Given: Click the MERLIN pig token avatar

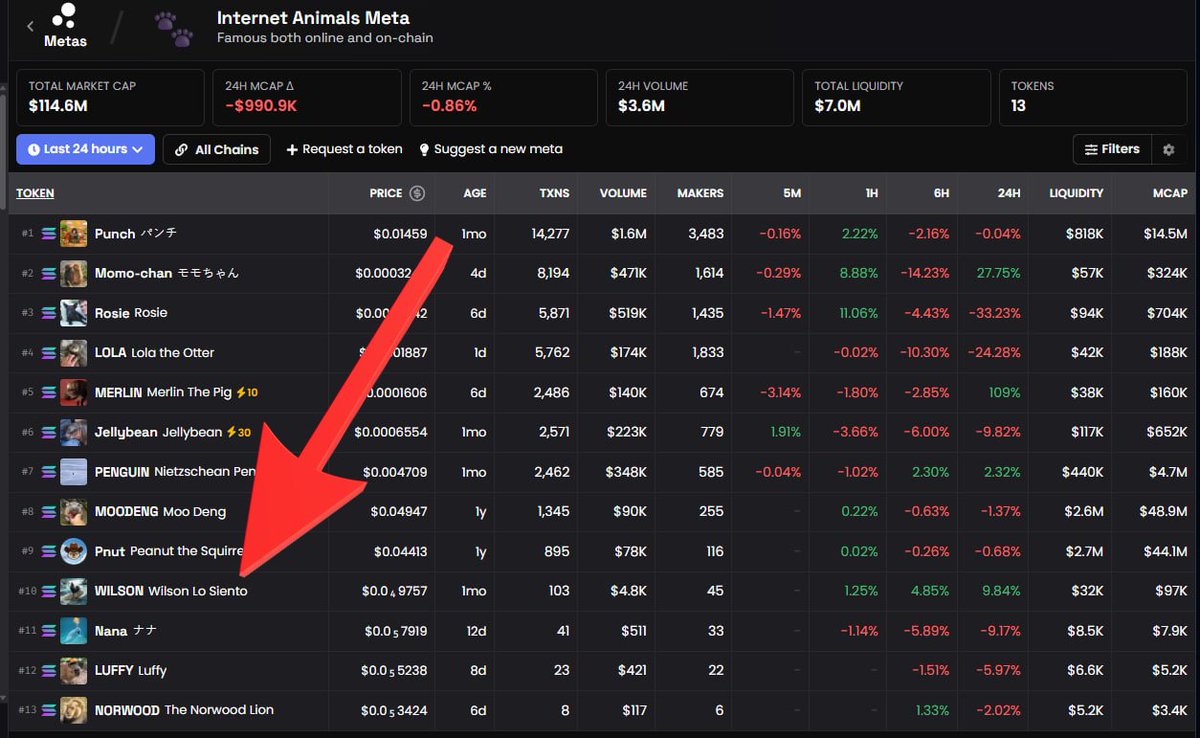Looking at the screenshot, I should [73, 392].
